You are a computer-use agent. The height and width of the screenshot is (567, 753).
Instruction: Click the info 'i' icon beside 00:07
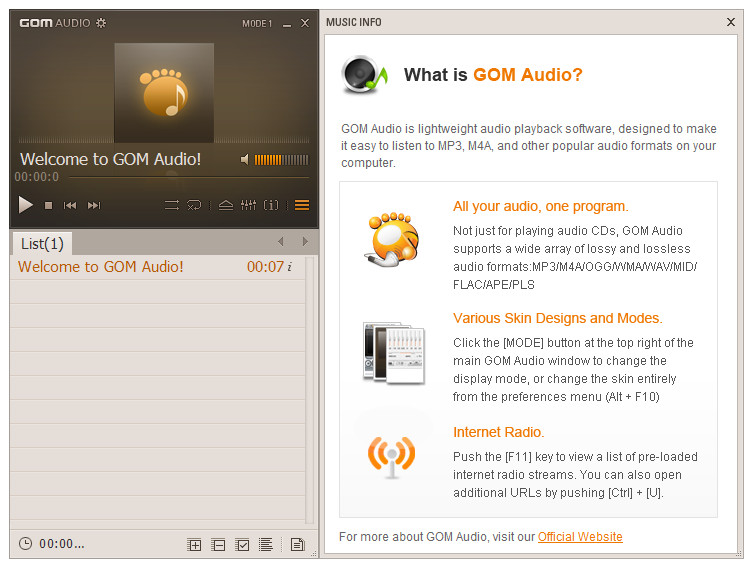(x=290, y=267)
